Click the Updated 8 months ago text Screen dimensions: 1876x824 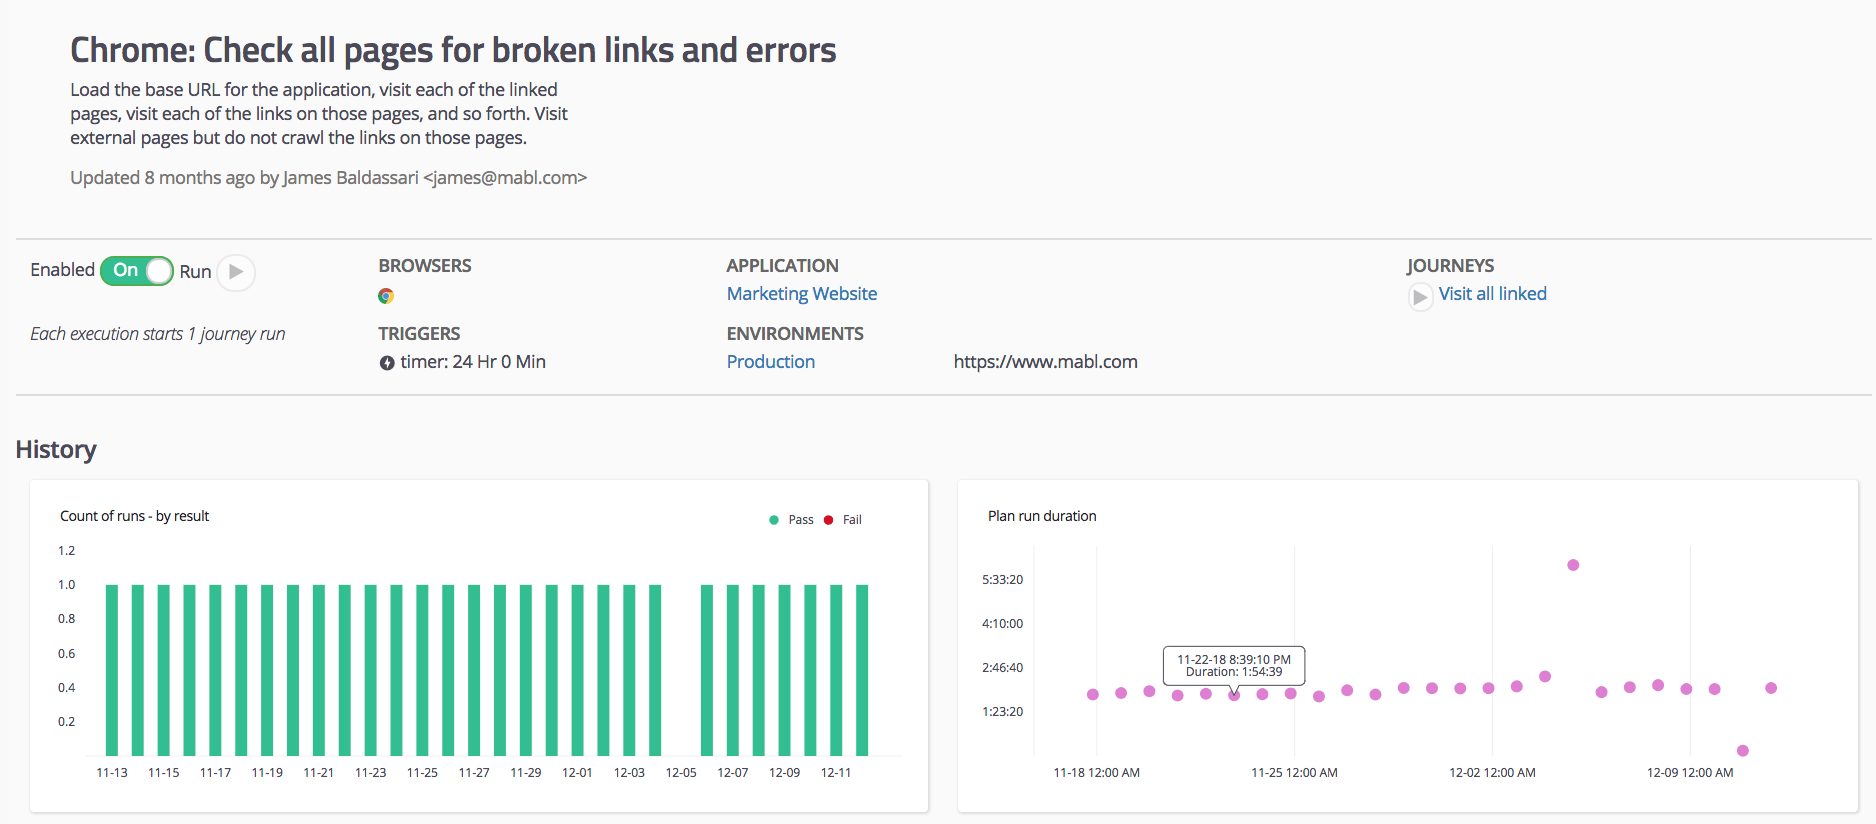tap(328, 178)
